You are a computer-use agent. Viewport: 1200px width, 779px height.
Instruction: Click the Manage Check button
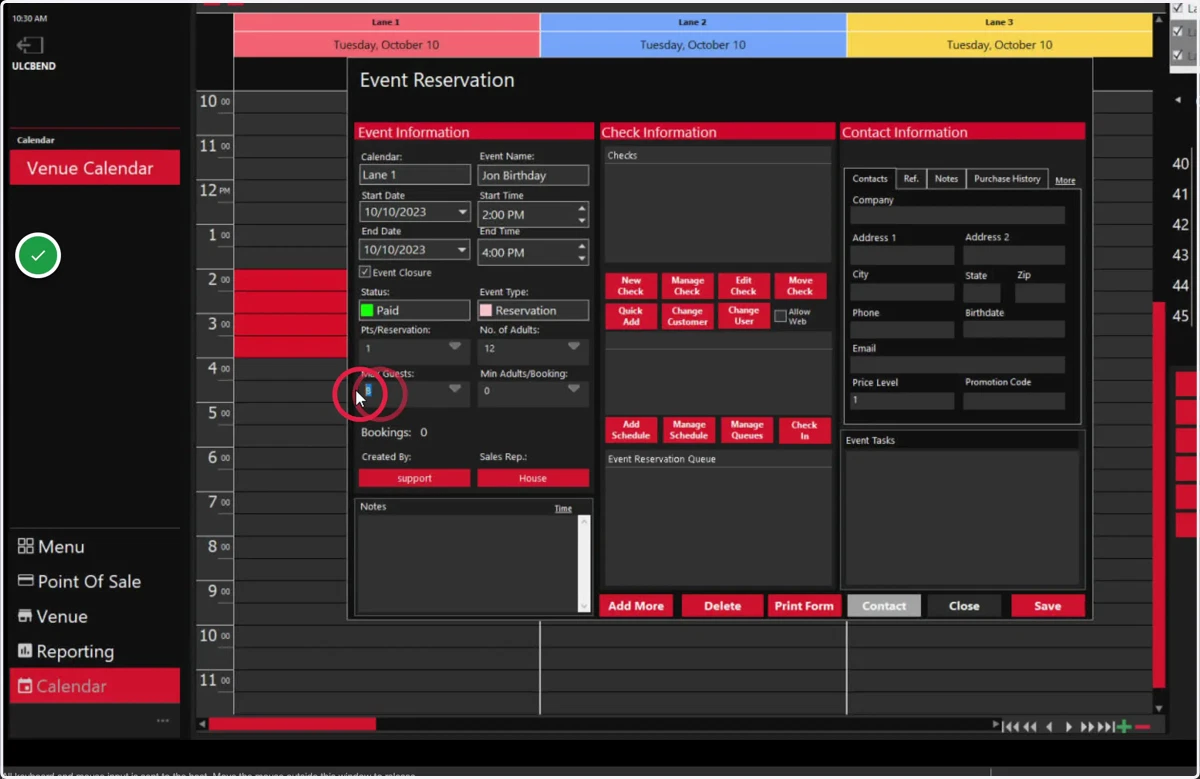coord(687,286)
